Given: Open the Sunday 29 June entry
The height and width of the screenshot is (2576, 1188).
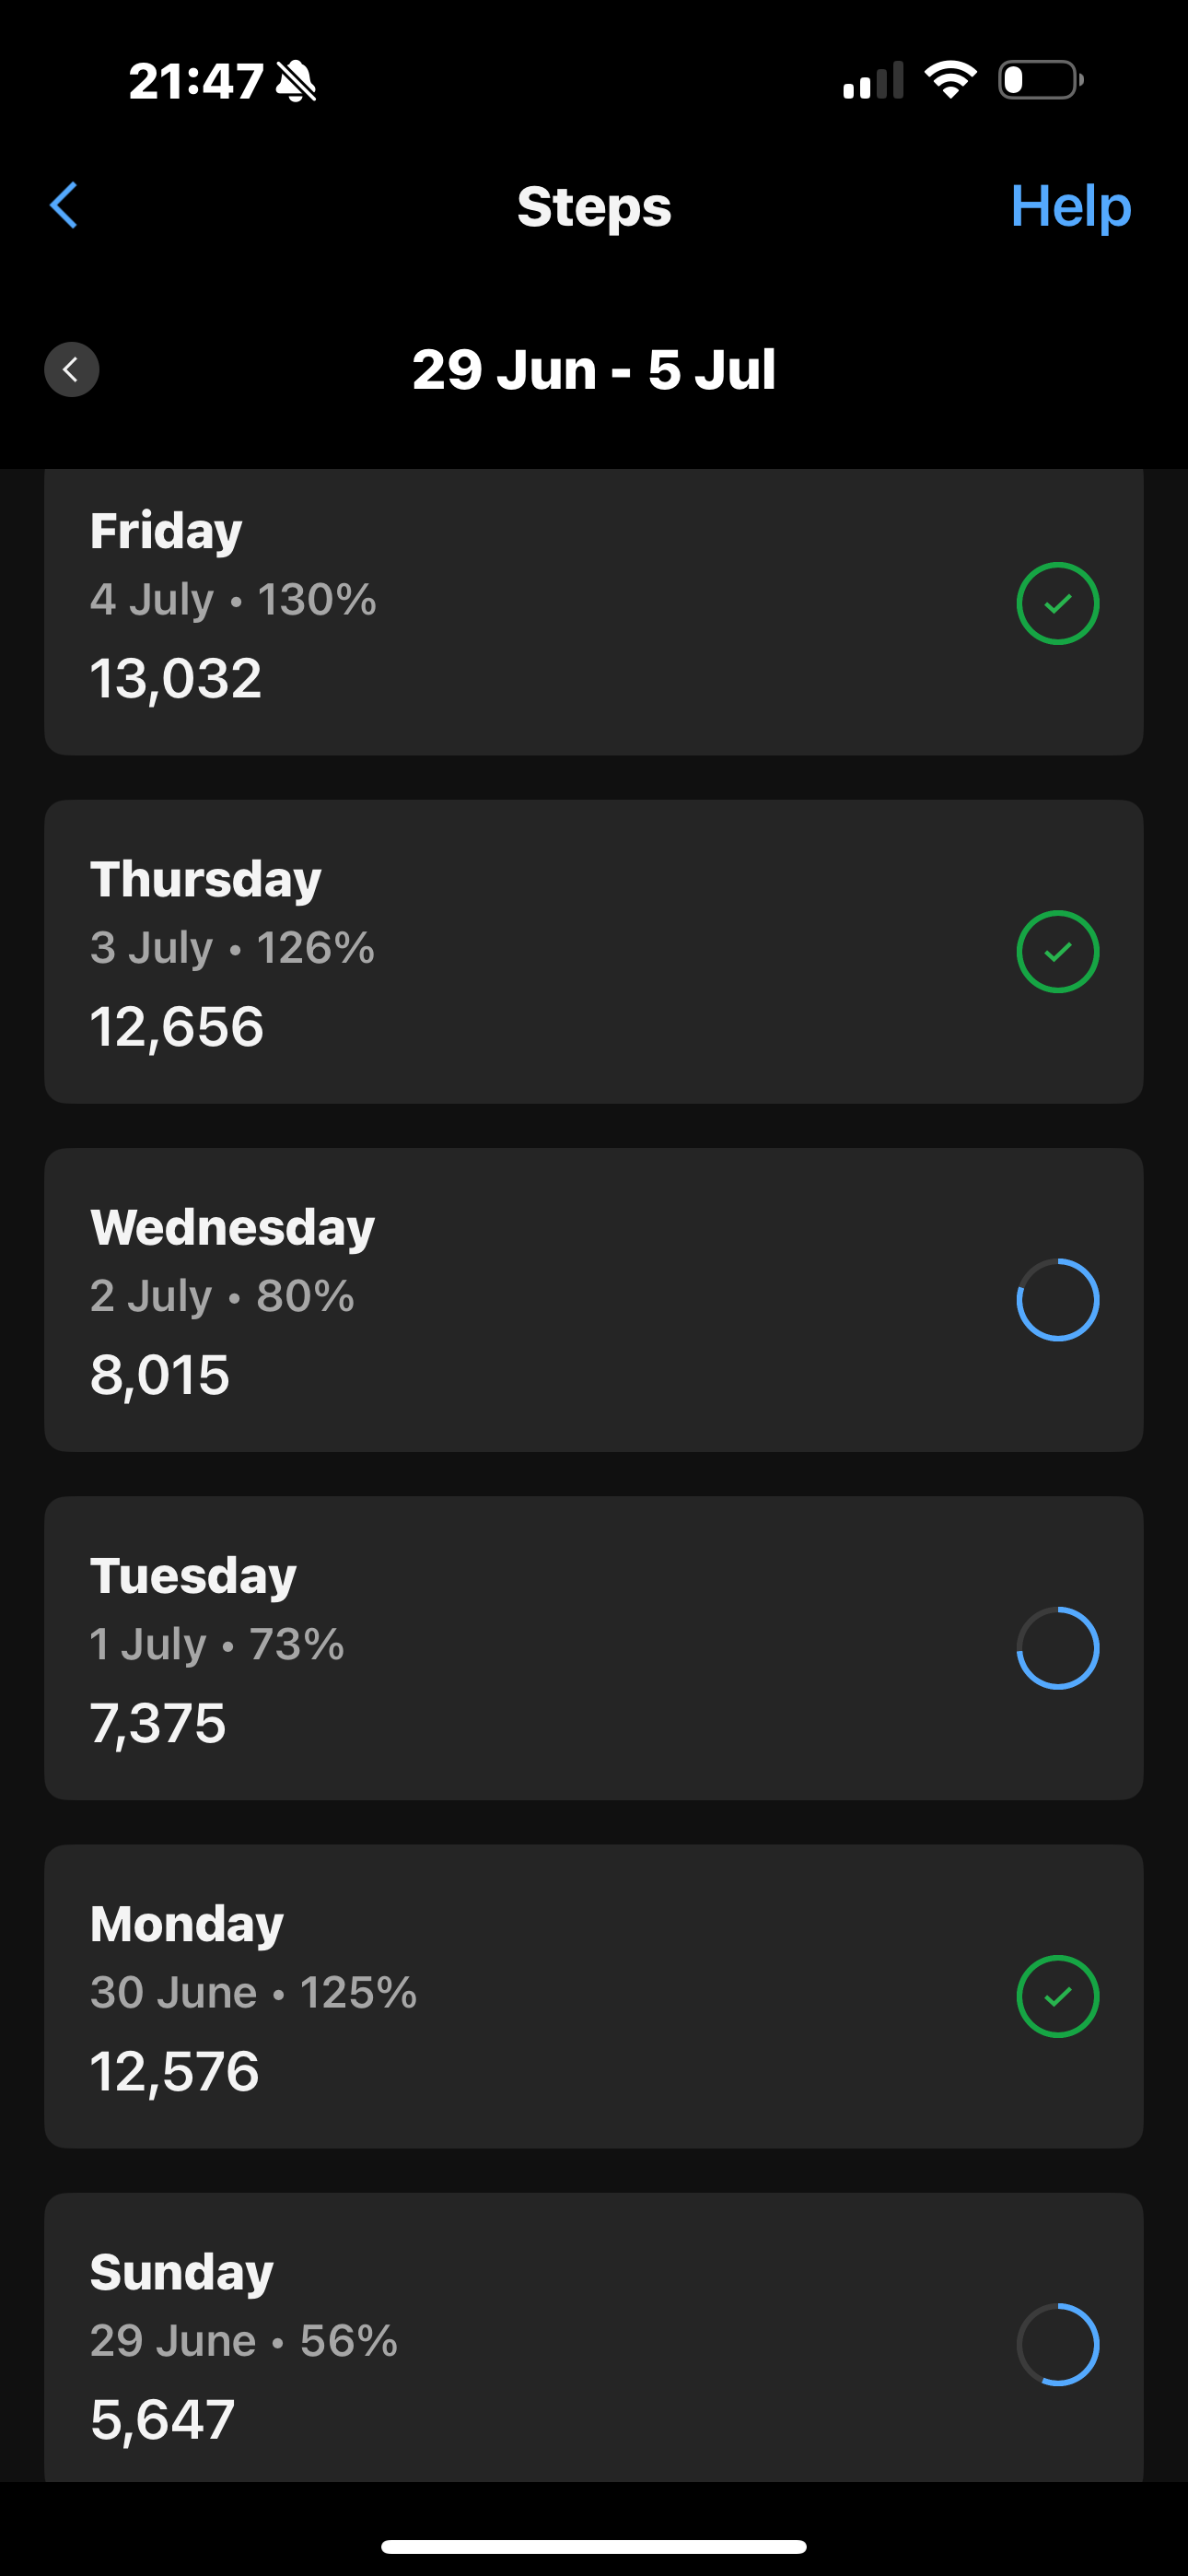Looking at the screenshot, I should (594, 2337).
